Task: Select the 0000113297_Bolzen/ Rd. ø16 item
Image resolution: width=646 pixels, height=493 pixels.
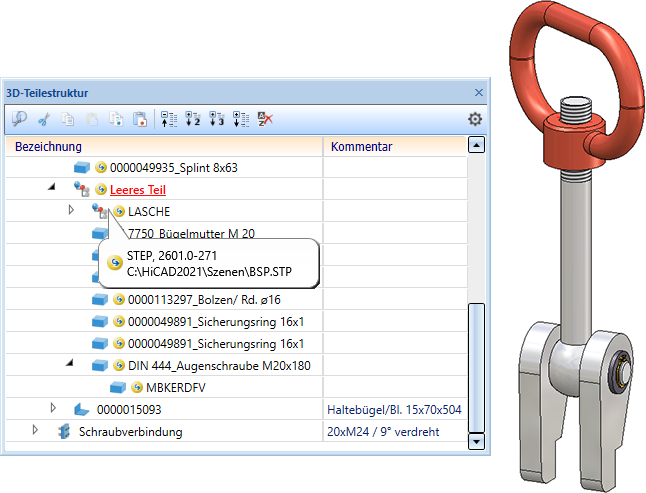Action: [205, 299]
